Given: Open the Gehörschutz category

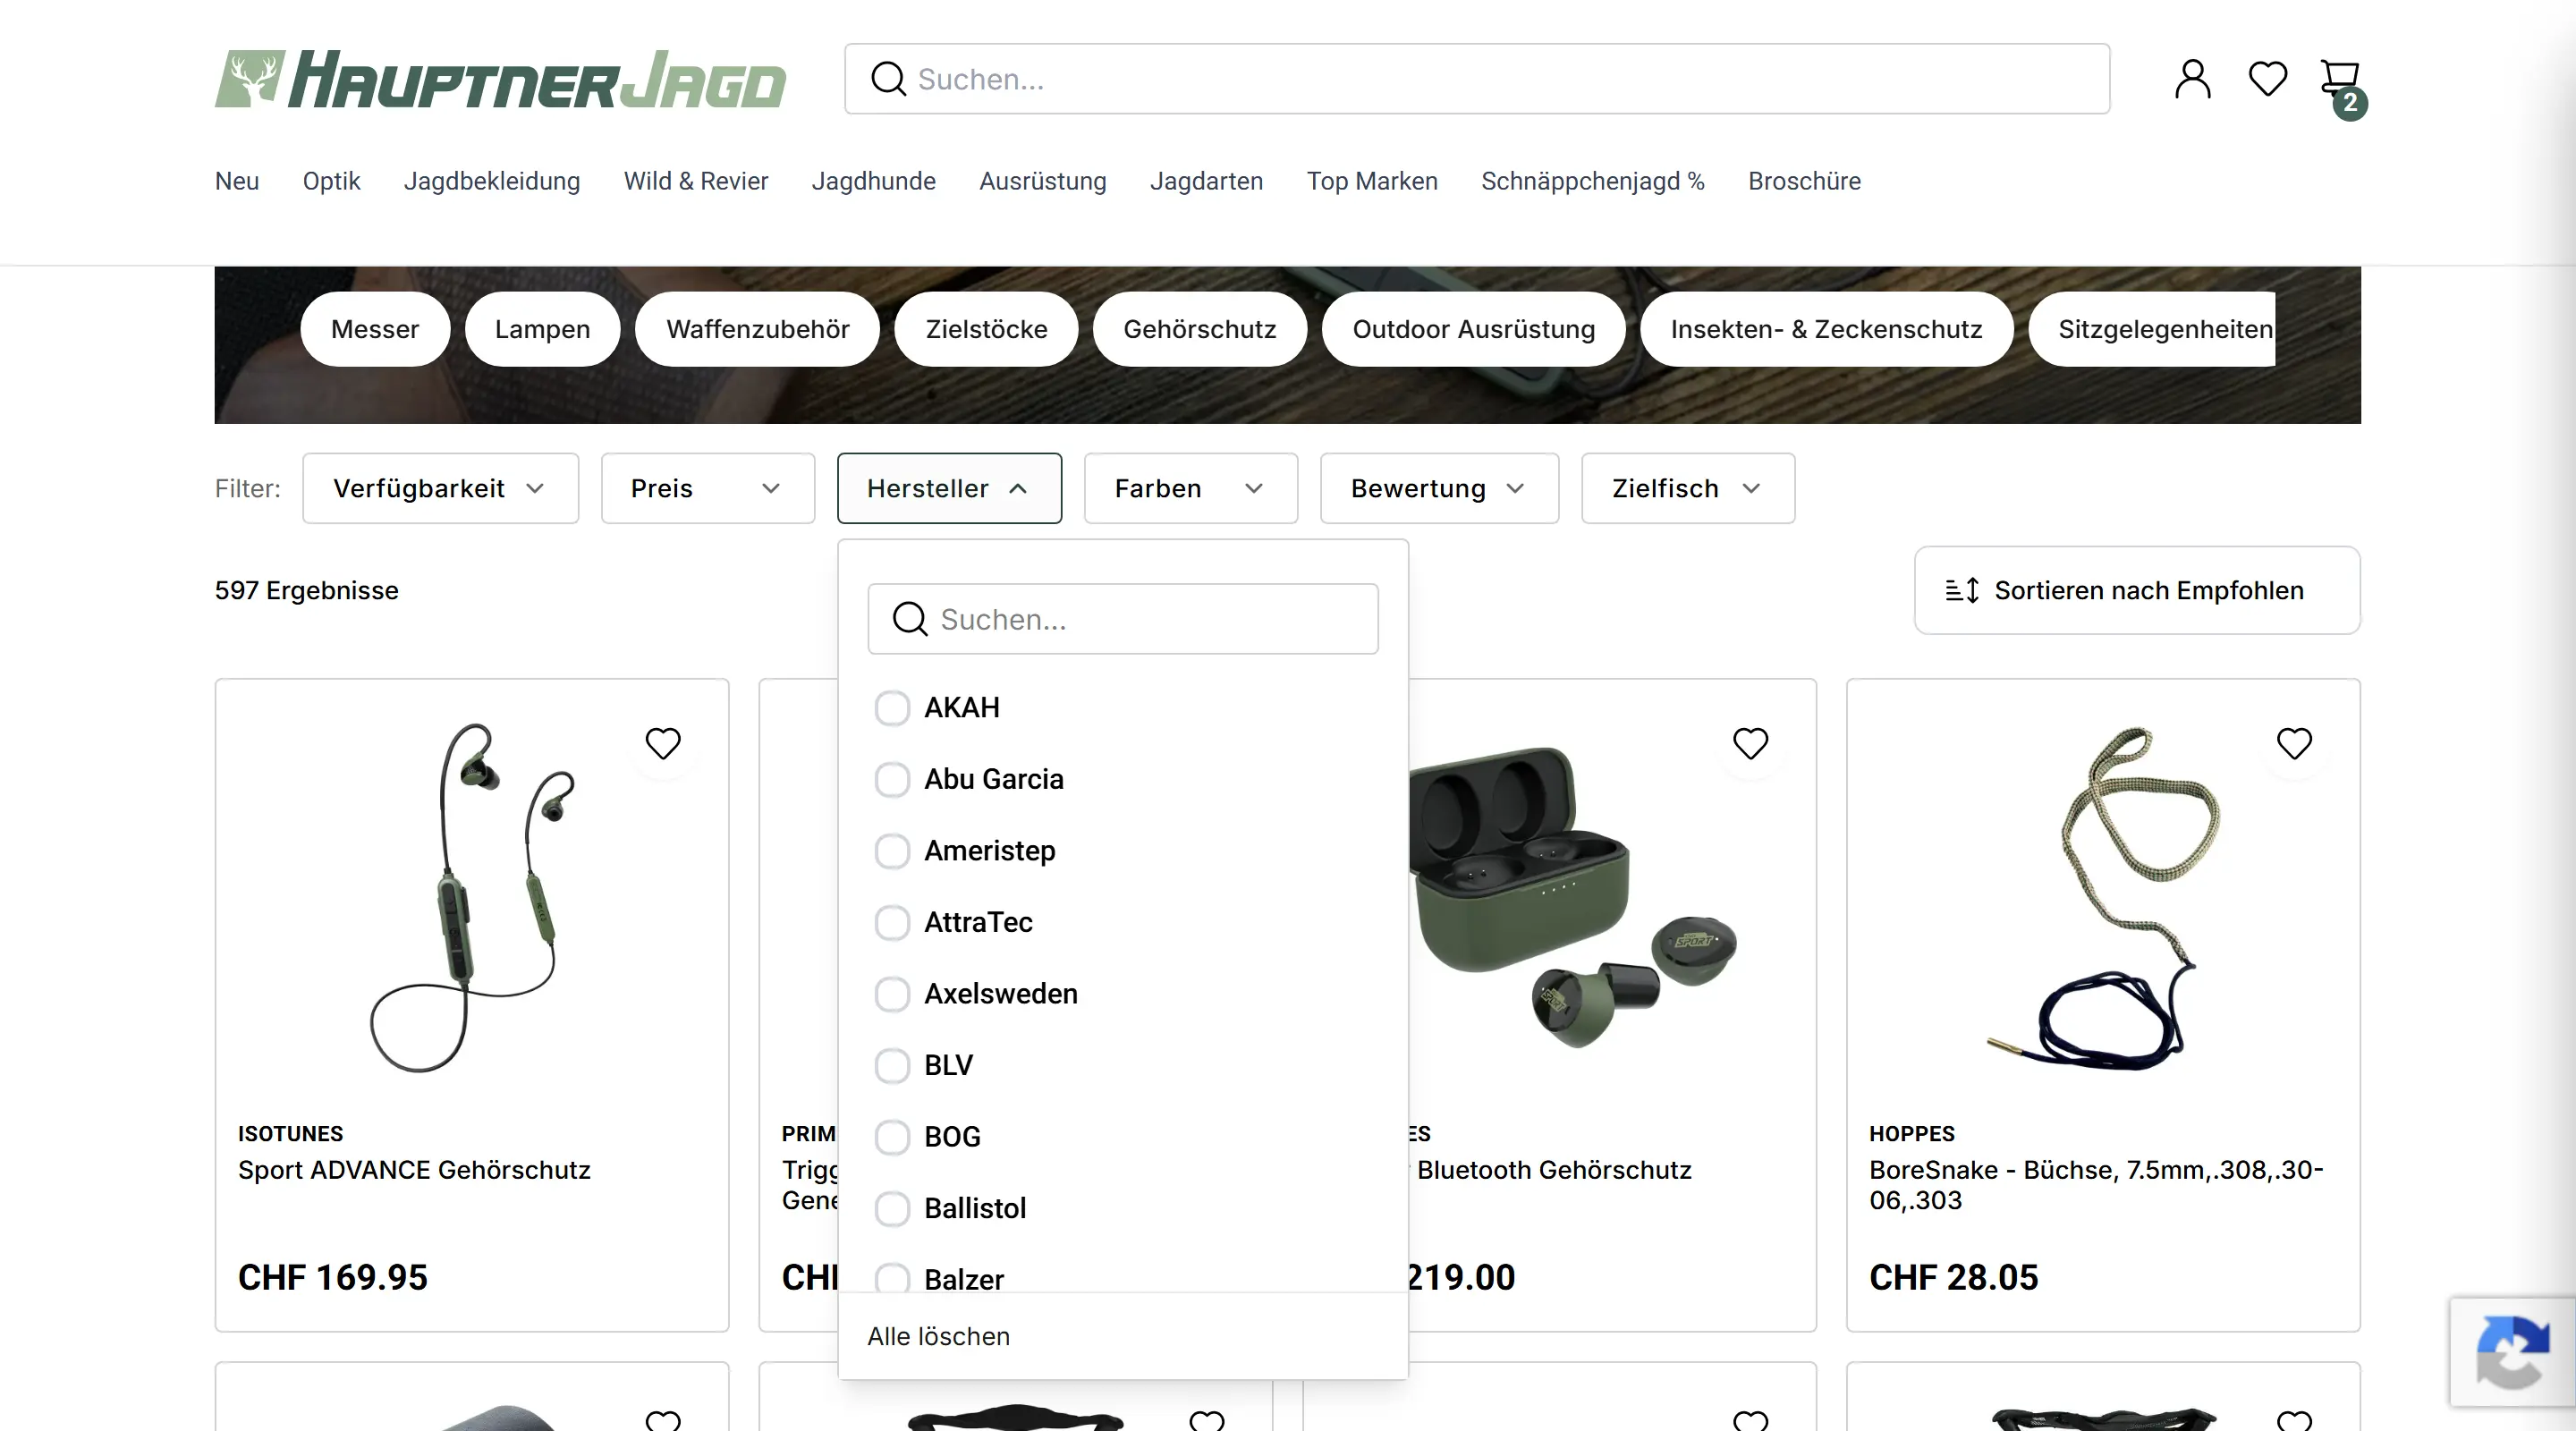Looking at the screenshot, I should tap(1199, 329).
